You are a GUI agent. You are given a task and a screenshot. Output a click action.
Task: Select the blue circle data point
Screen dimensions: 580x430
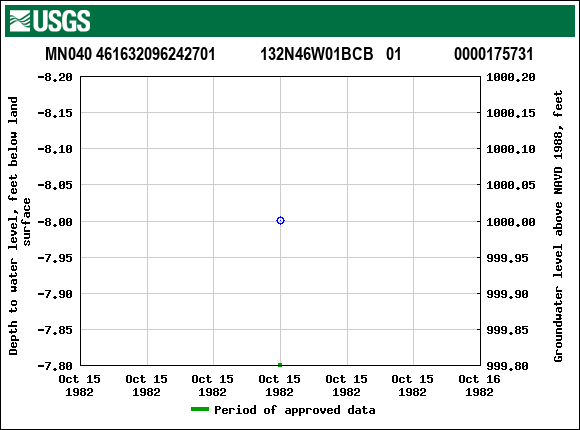pyautogui.click(x=280, y=221)
